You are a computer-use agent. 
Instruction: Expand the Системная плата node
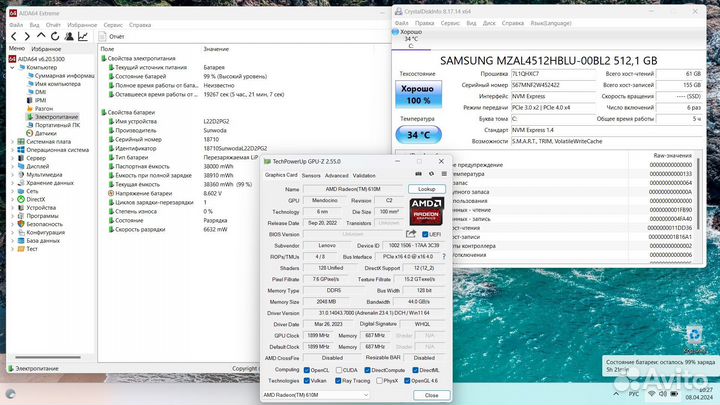[x=12, y=141]
